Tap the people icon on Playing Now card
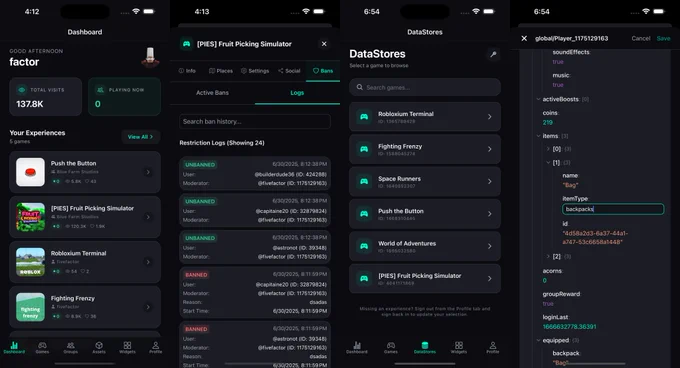 (x=100, y=90)
